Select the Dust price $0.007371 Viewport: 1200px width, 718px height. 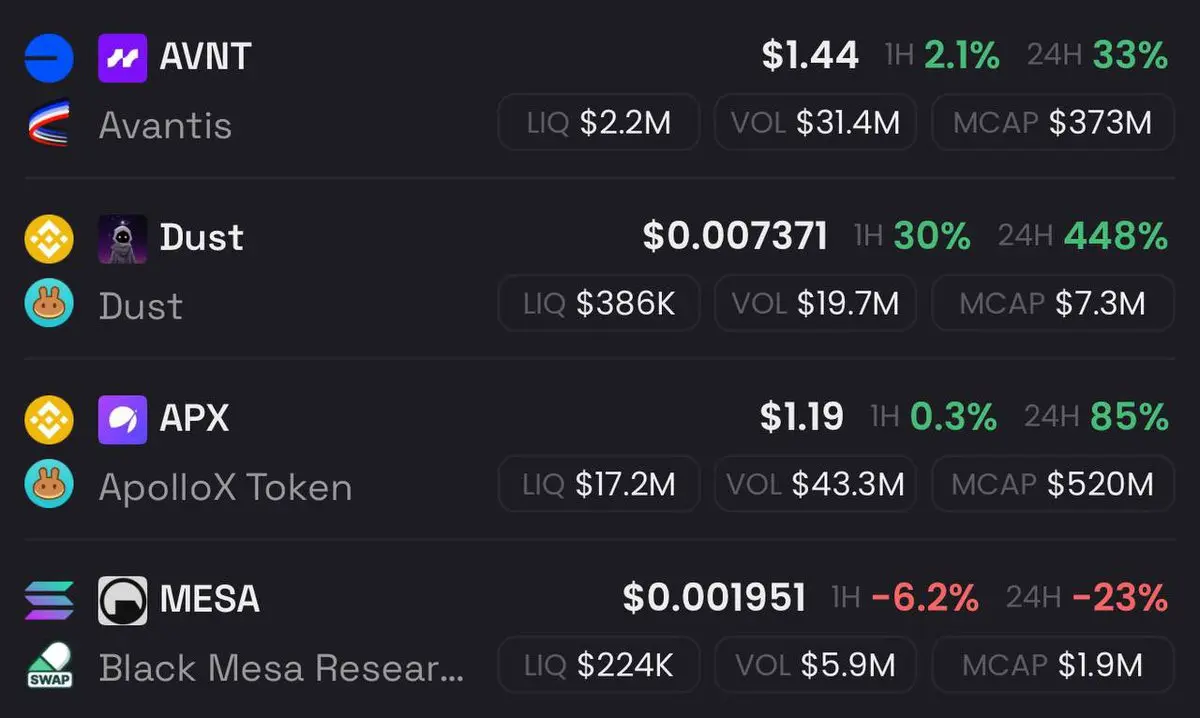click(x=735, y=237)
